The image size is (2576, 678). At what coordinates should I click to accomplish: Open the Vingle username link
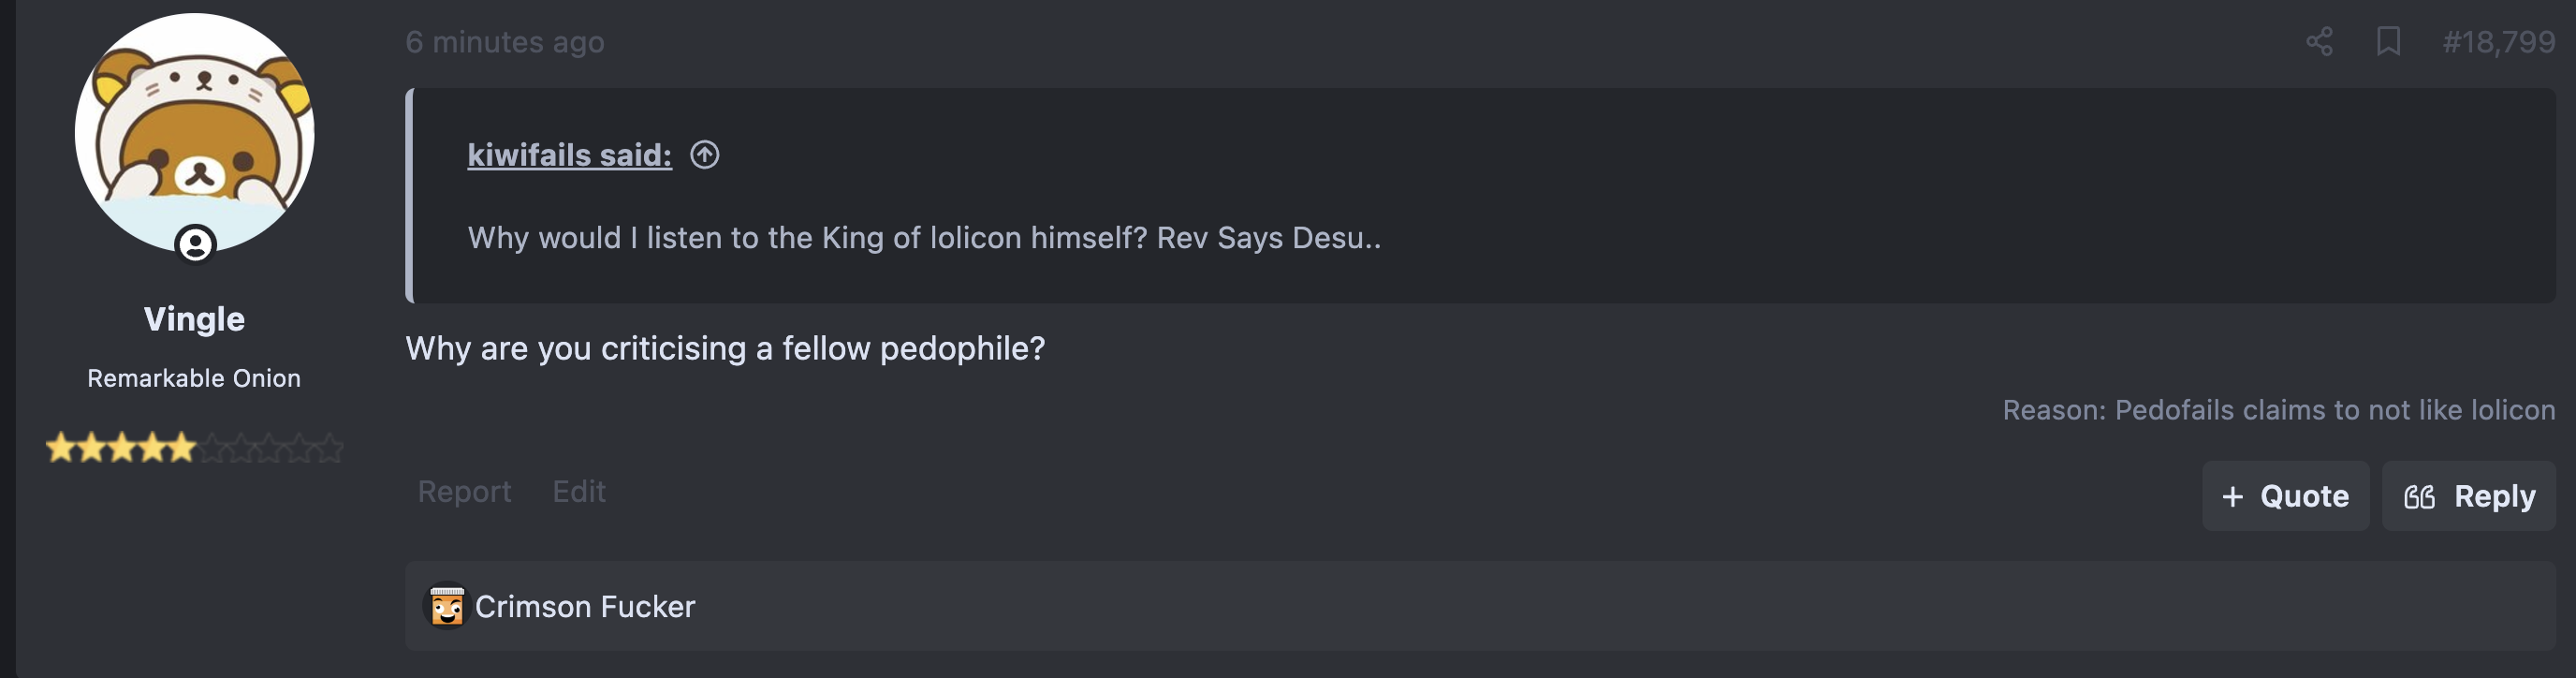(x=194, y=319)
